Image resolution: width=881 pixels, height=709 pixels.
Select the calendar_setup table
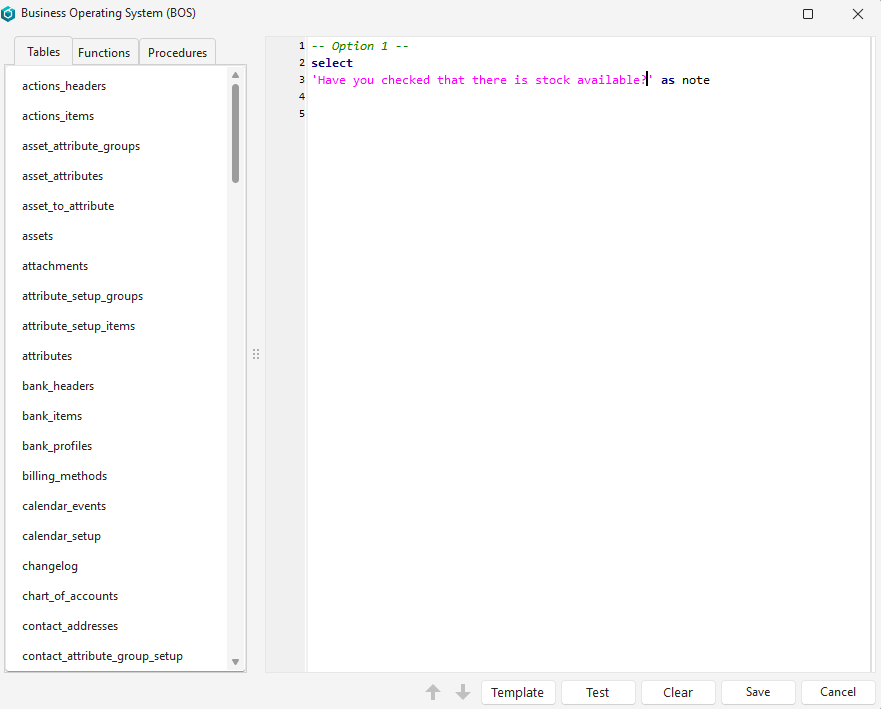(61, 536)
